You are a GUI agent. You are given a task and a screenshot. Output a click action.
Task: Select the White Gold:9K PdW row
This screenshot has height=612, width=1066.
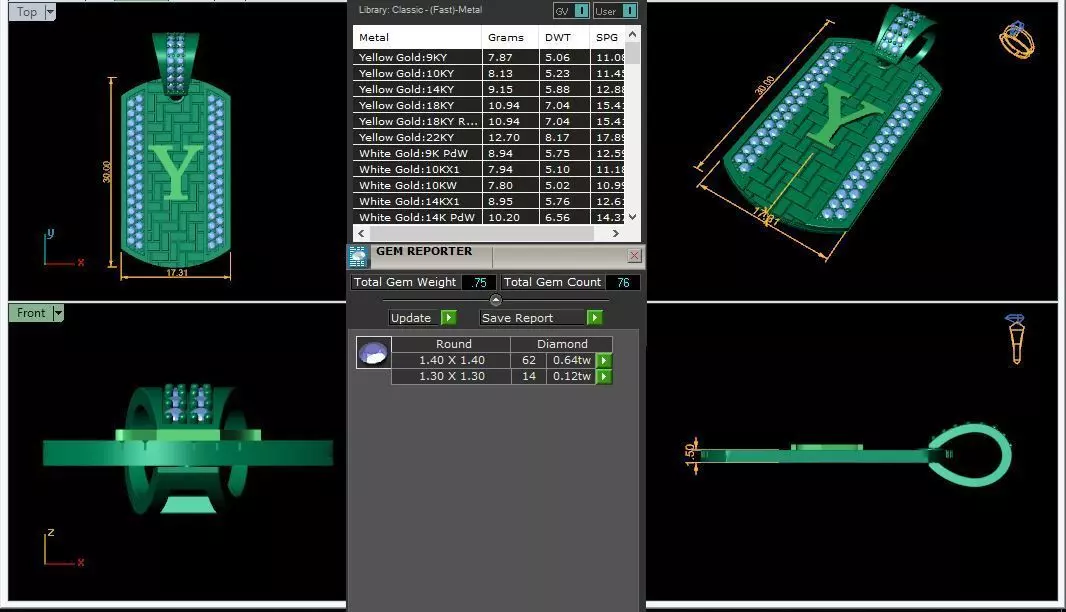pyautogui.click(x=488, y=153)
